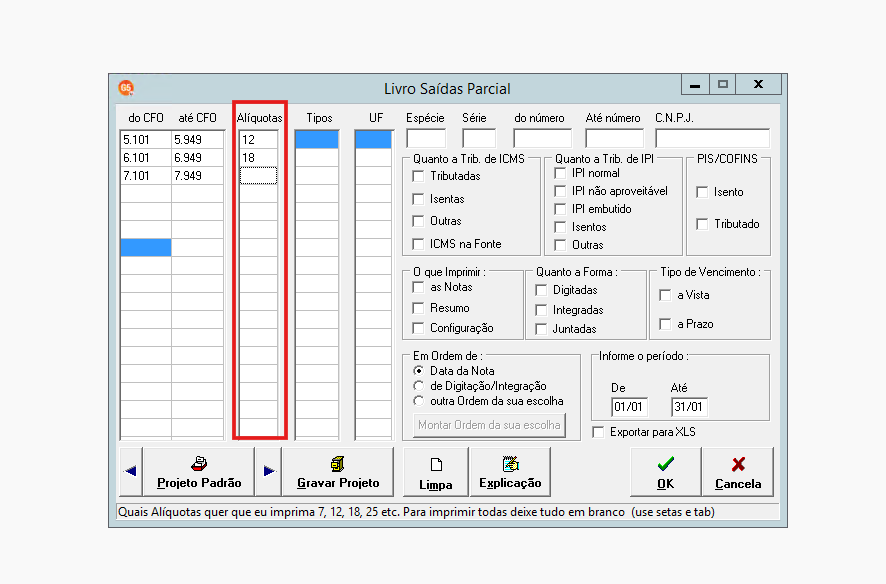Screen dimensions: 886x584
Task: Toggle the IPI embutido checkbox
Action: click(x=561, y=209)
